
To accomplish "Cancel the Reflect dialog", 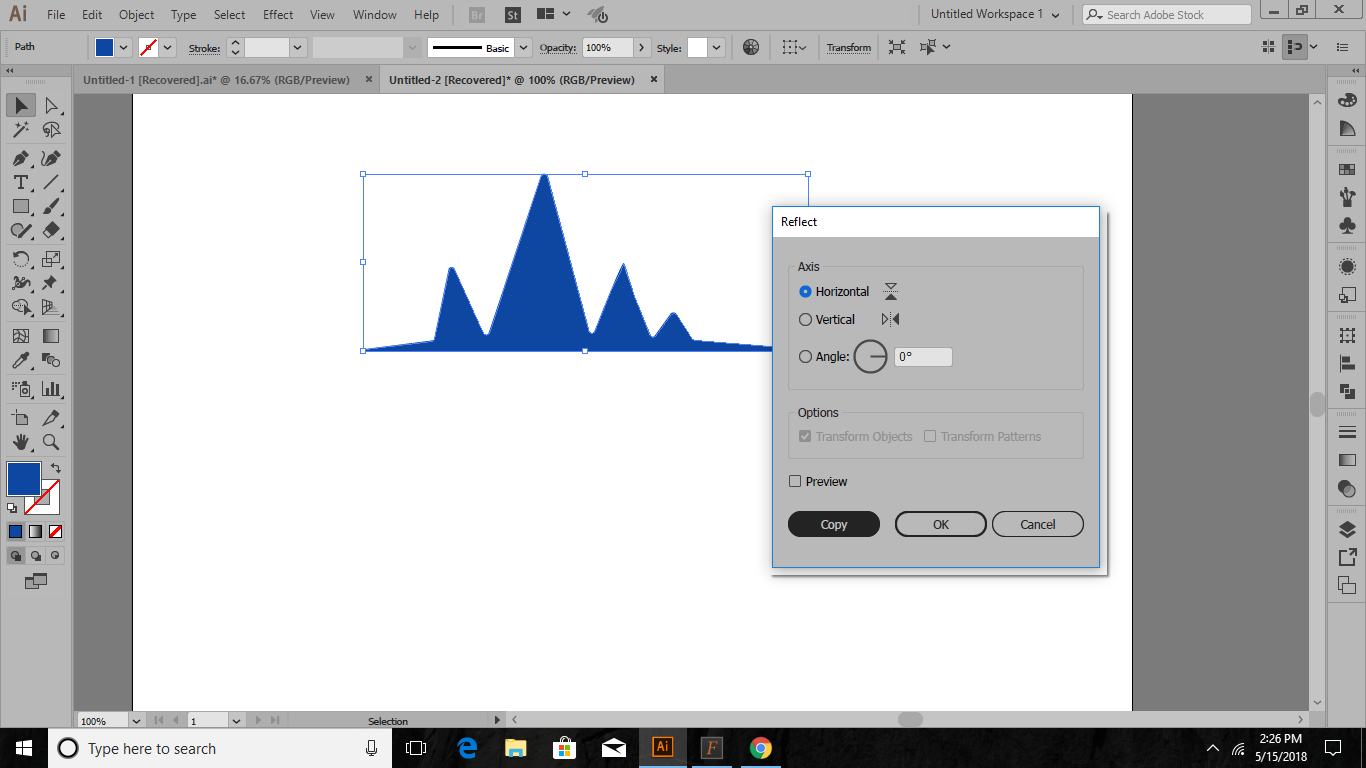I will (x=1037, y=523).
